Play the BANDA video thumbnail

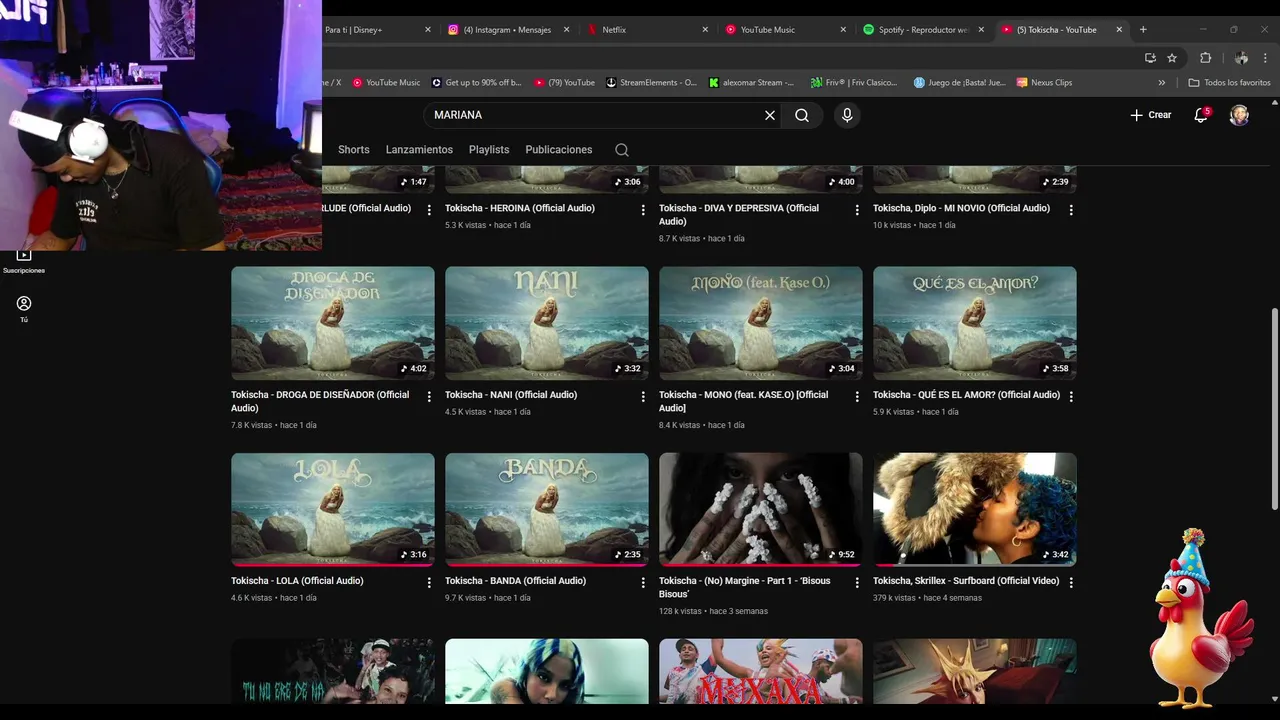pyautogui.click(x=547, y=510)
